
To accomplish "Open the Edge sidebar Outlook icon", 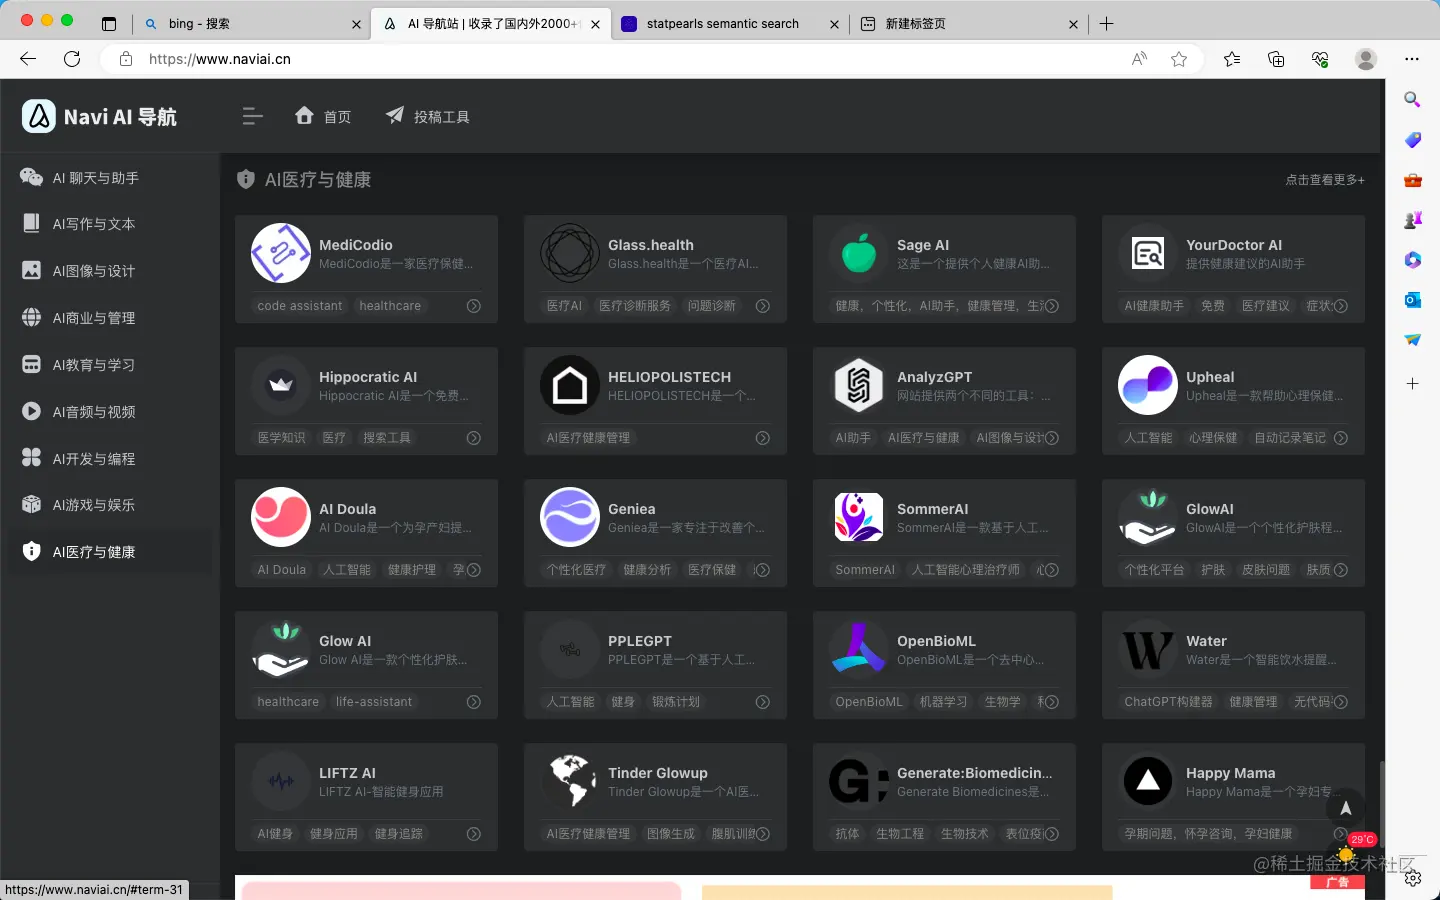I will click(x=1412, y=299).
